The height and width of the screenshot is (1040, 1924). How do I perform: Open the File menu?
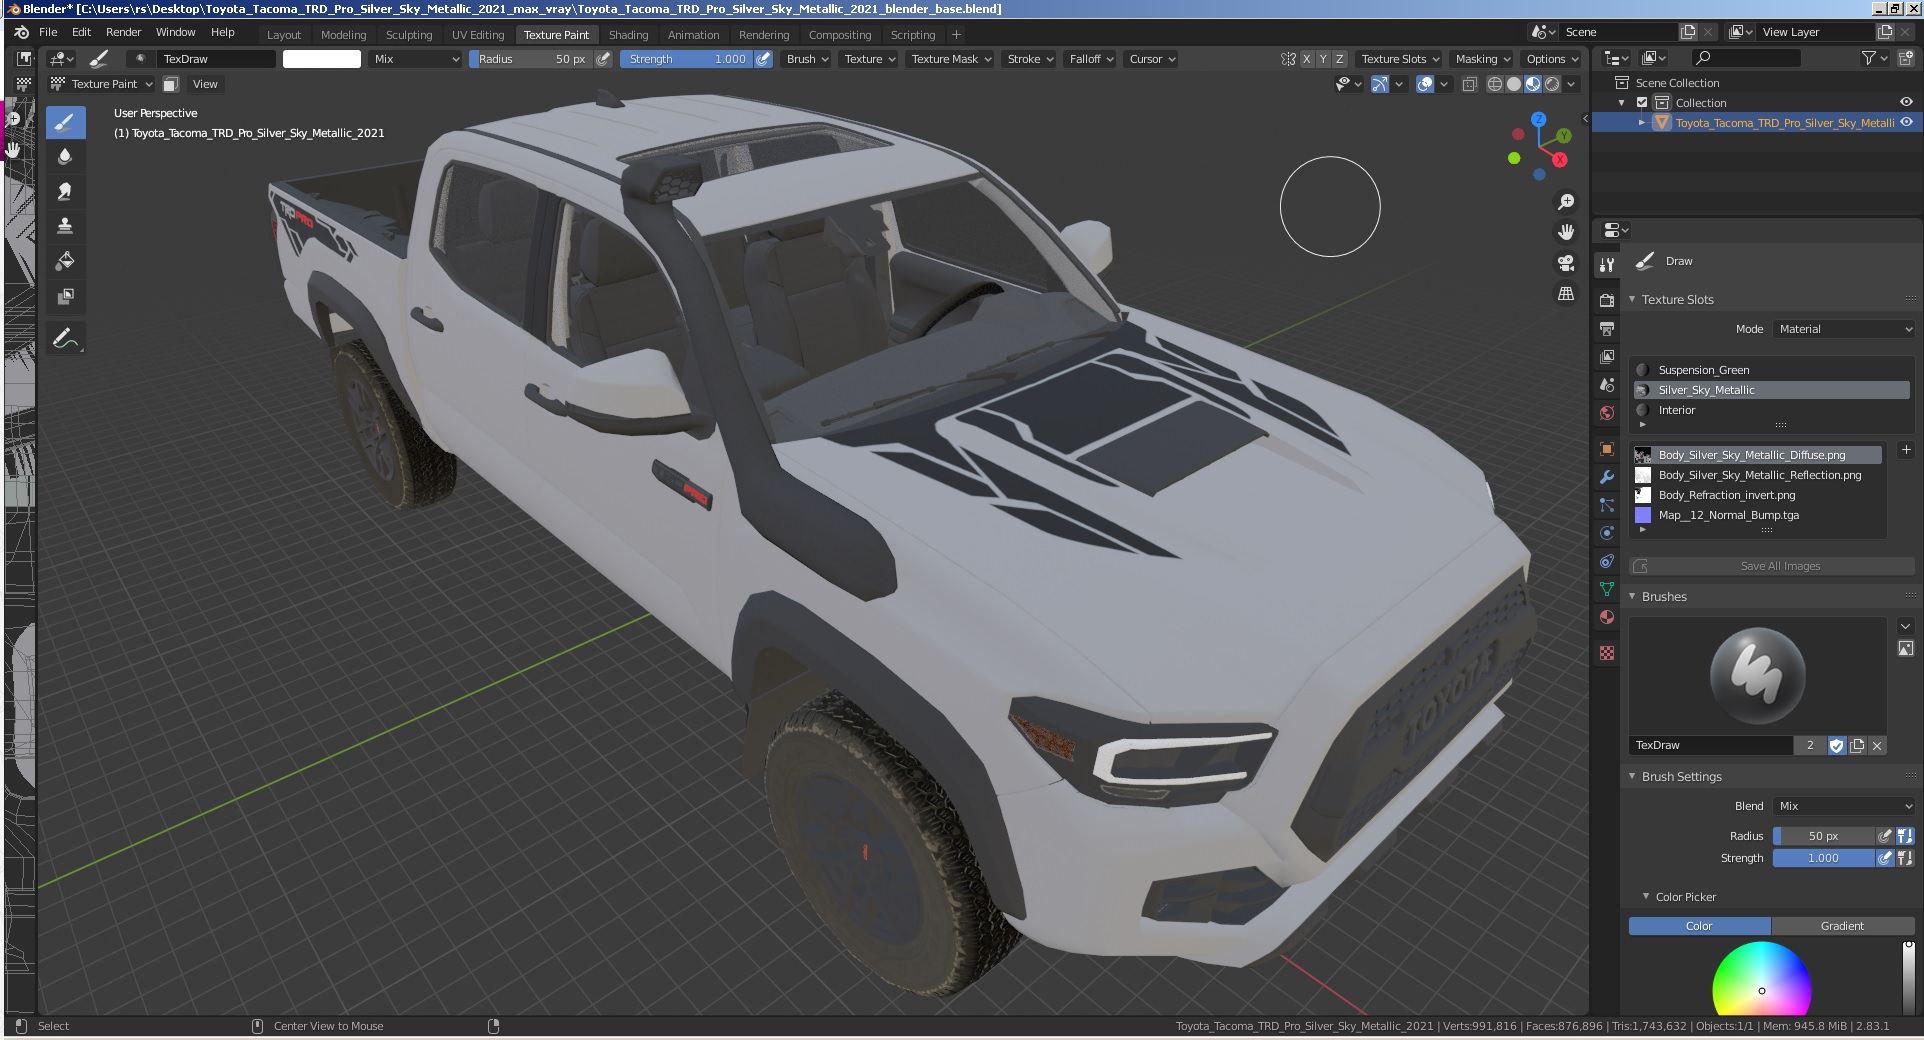click(x=48, y=32)
